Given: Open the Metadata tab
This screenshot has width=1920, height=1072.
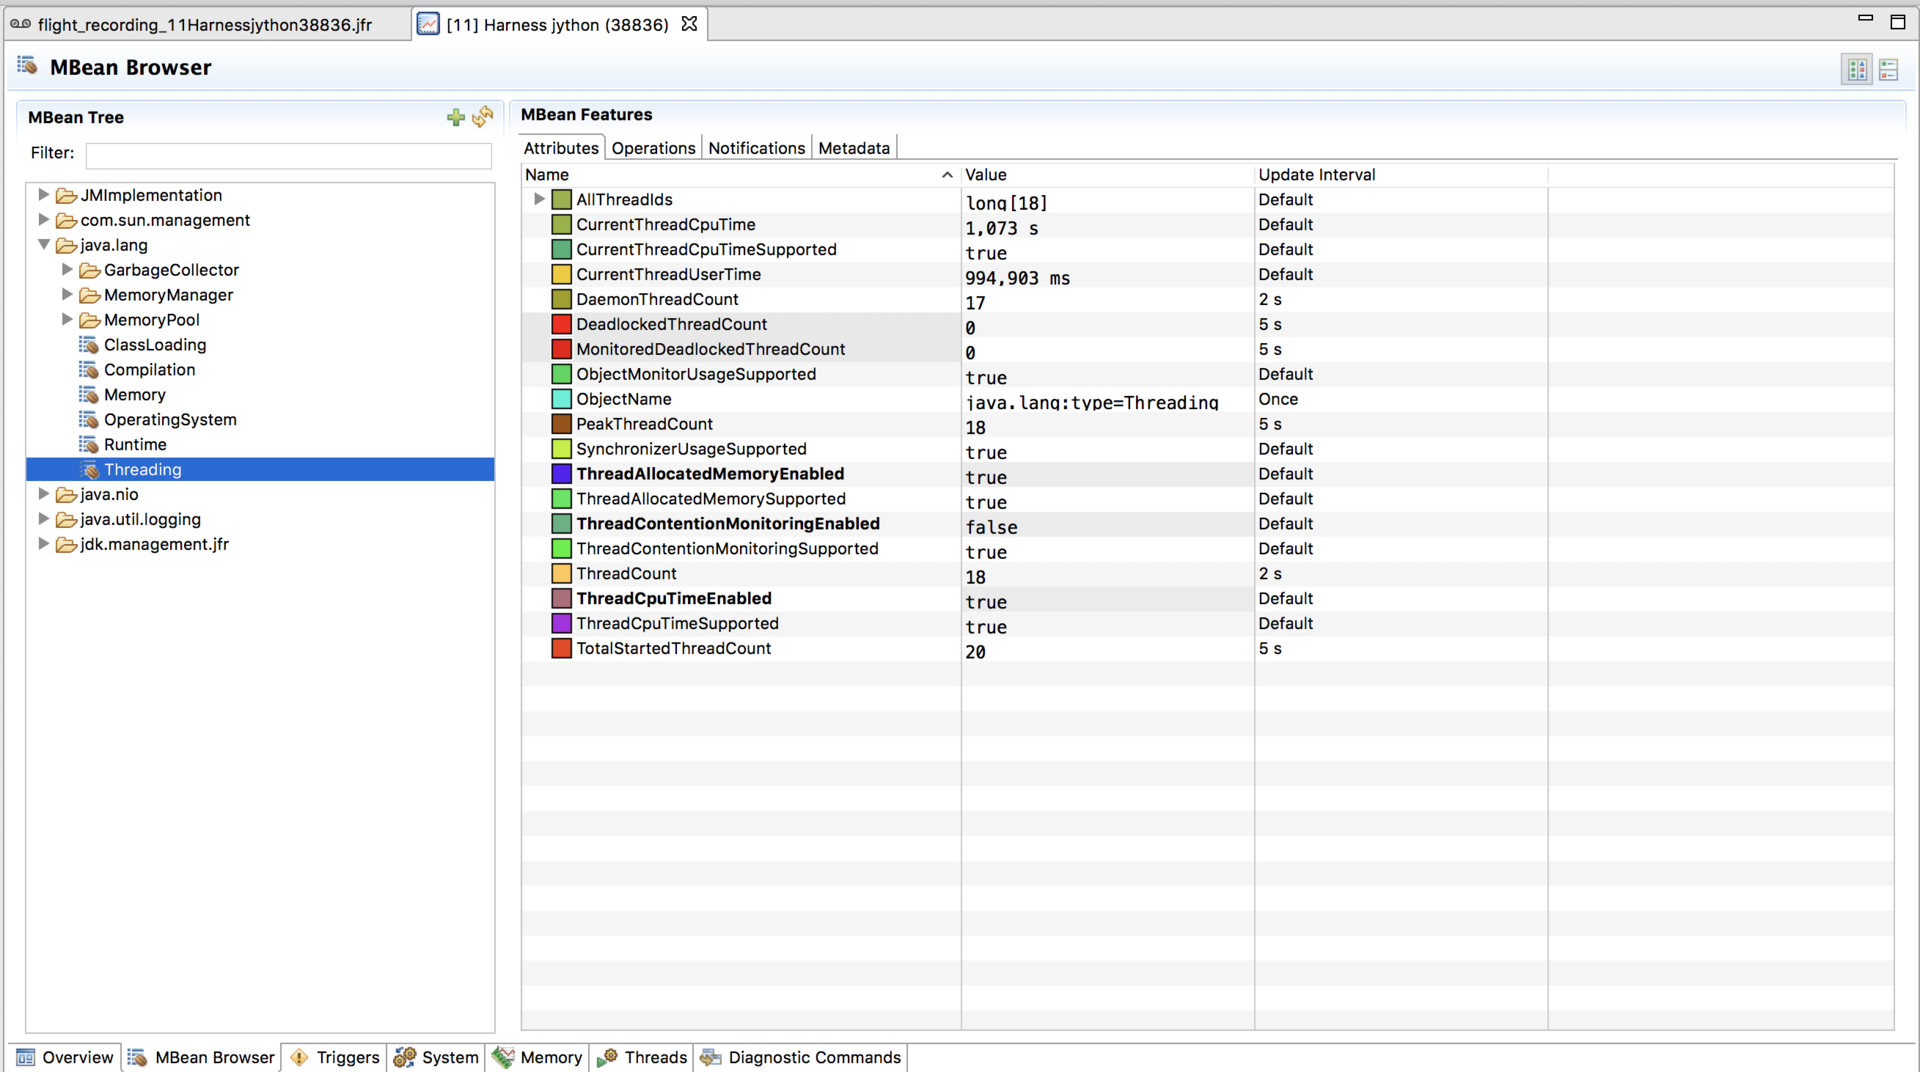Looking at the screenshot, I should [853, 148].
